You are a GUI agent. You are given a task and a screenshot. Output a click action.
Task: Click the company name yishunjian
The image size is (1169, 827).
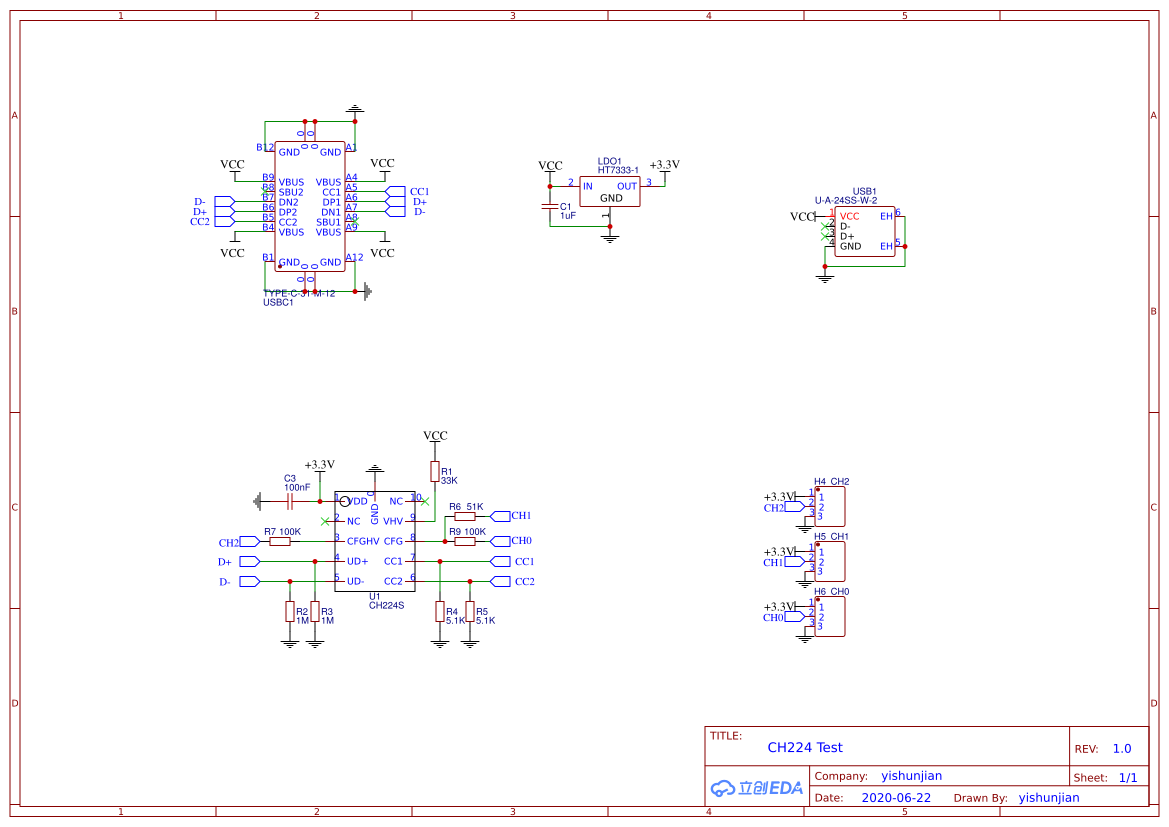click(911, 776)
